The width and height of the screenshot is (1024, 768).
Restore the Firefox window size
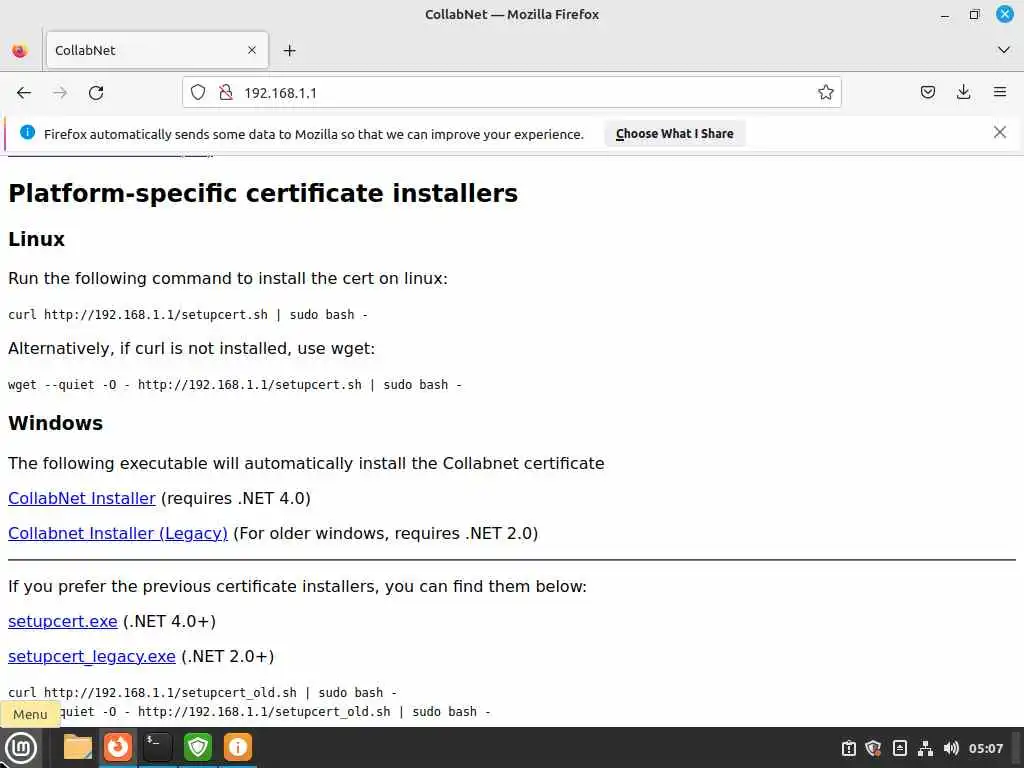(974, 14)
